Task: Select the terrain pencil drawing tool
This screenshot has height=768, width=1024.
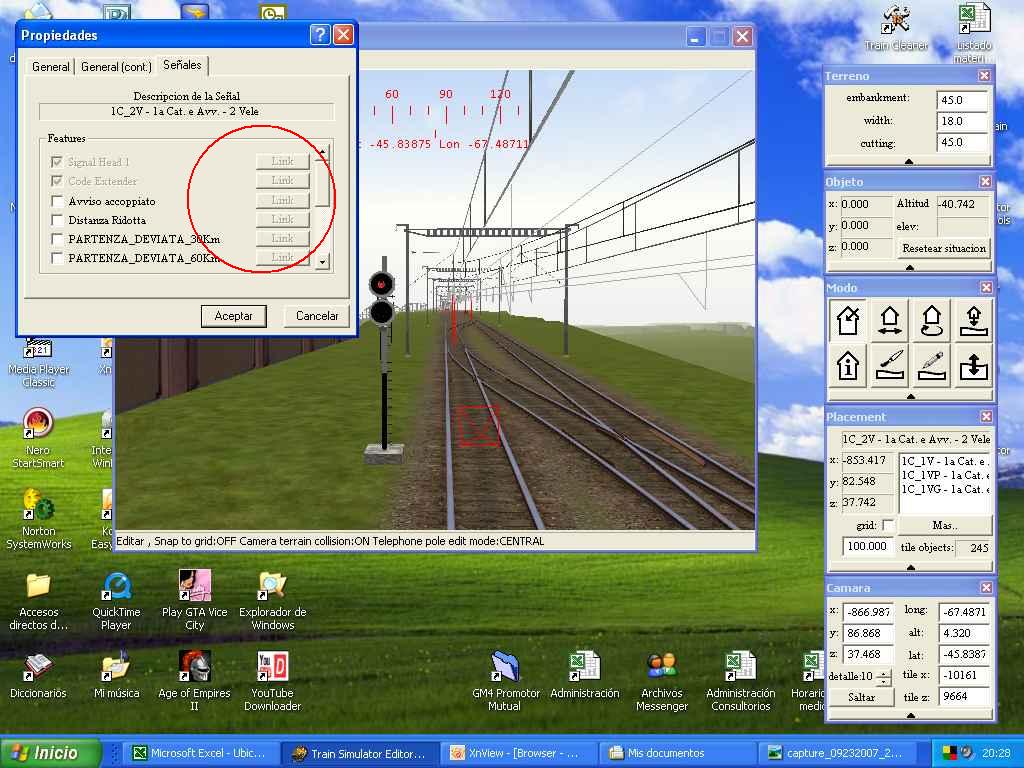Action: [931, 365]
